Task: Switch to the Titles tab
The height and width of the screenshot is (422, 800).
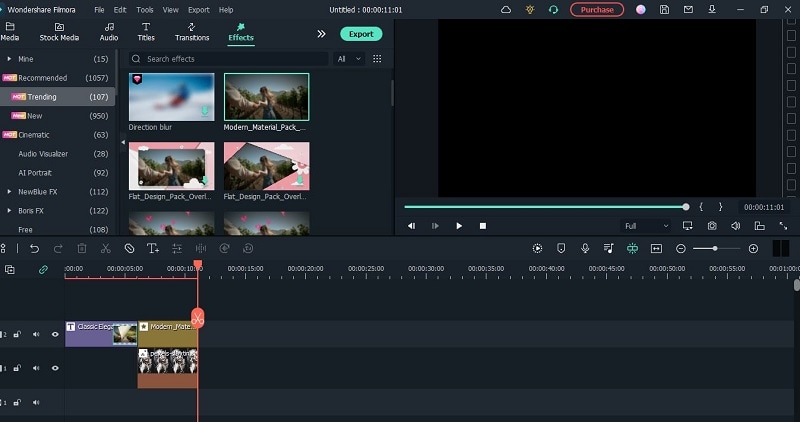Action: pyautogui.click(x=146, y=32)
